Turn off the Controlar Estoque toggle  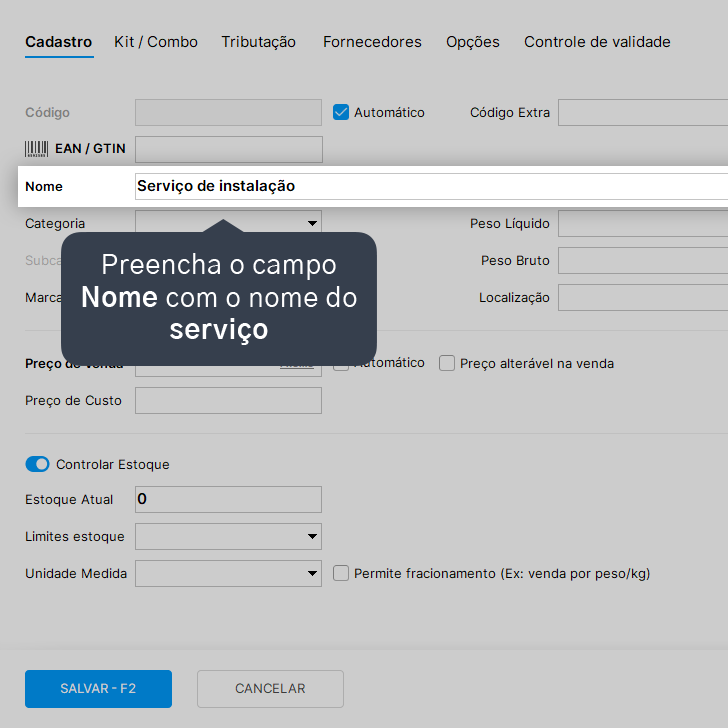point(37,464)
